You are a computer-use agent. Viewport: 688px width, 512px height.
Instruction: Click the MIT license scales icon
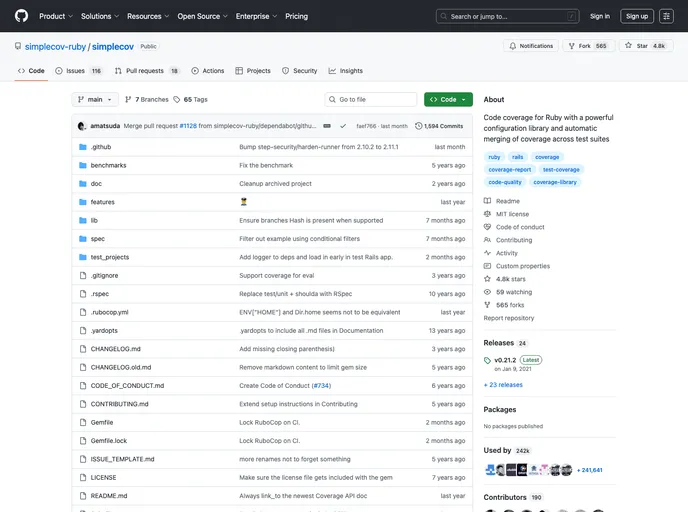pos(487,214)
